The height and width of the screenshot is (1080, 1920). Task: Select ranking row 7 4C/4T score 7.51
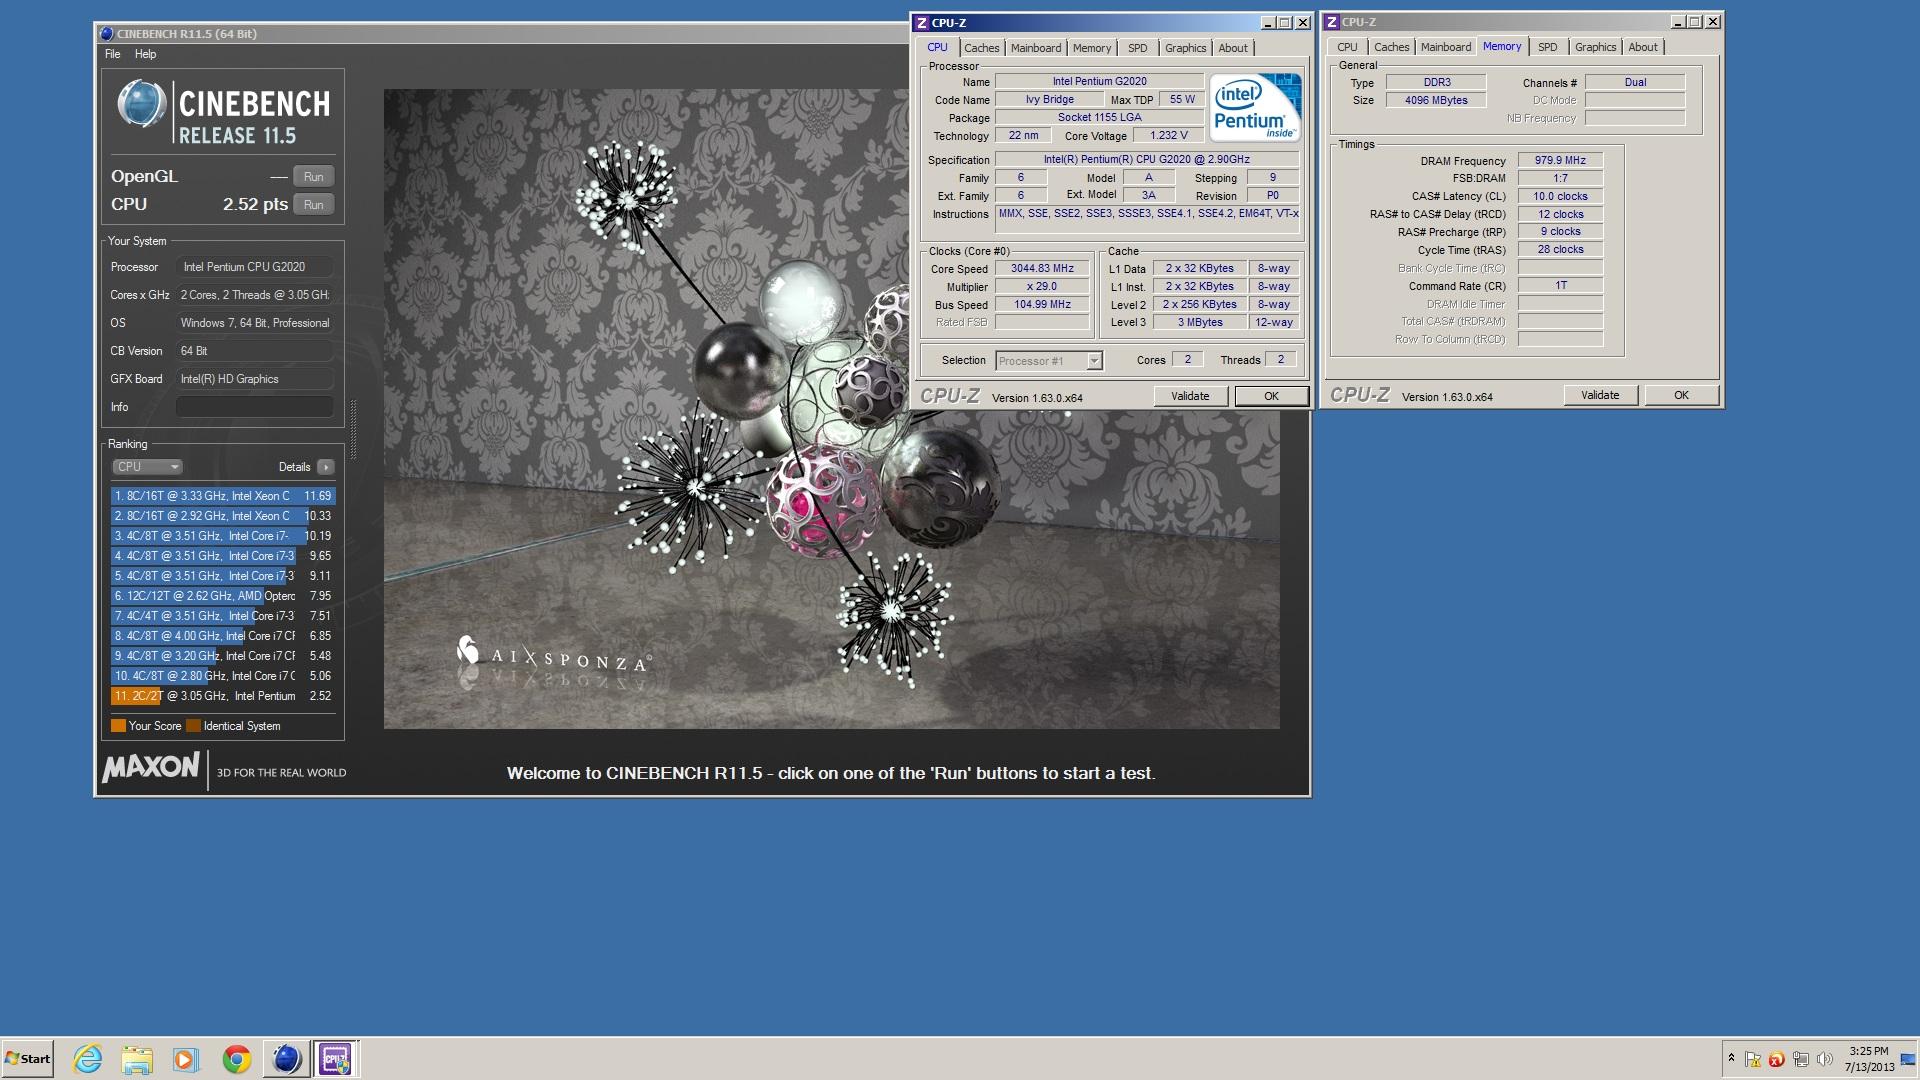click(x=222, y=616)
